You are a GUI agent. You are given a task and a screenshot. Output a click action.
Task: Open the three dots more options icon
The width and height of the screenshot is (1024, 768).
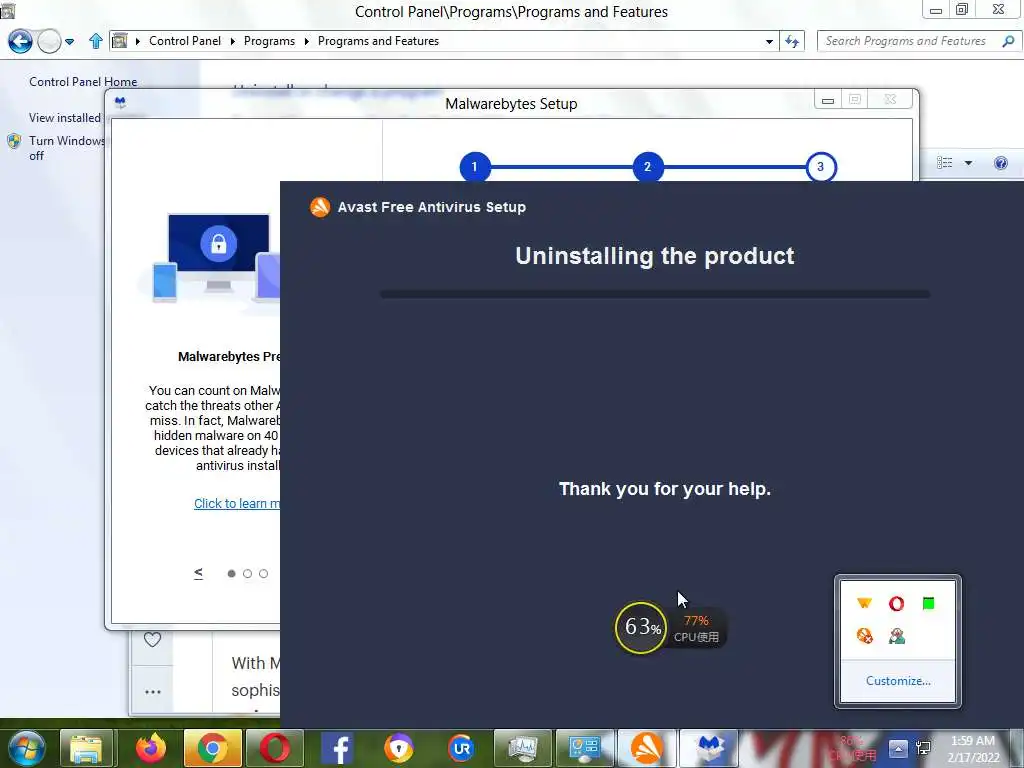click(153, 692)
